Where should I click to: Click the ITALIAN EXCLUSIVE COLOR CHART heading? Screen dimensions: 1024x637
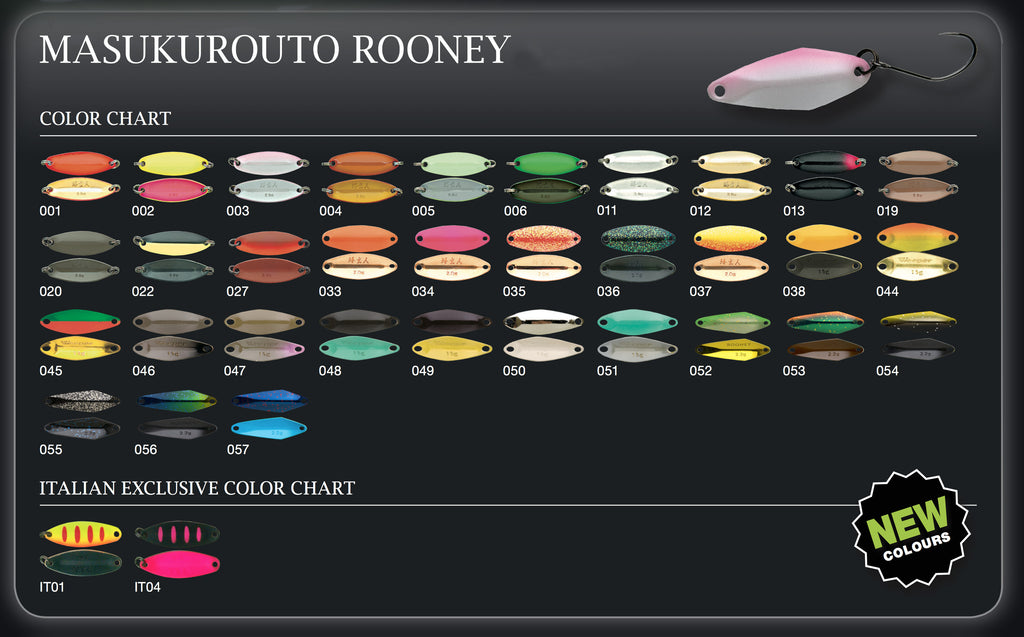[197, 489]
